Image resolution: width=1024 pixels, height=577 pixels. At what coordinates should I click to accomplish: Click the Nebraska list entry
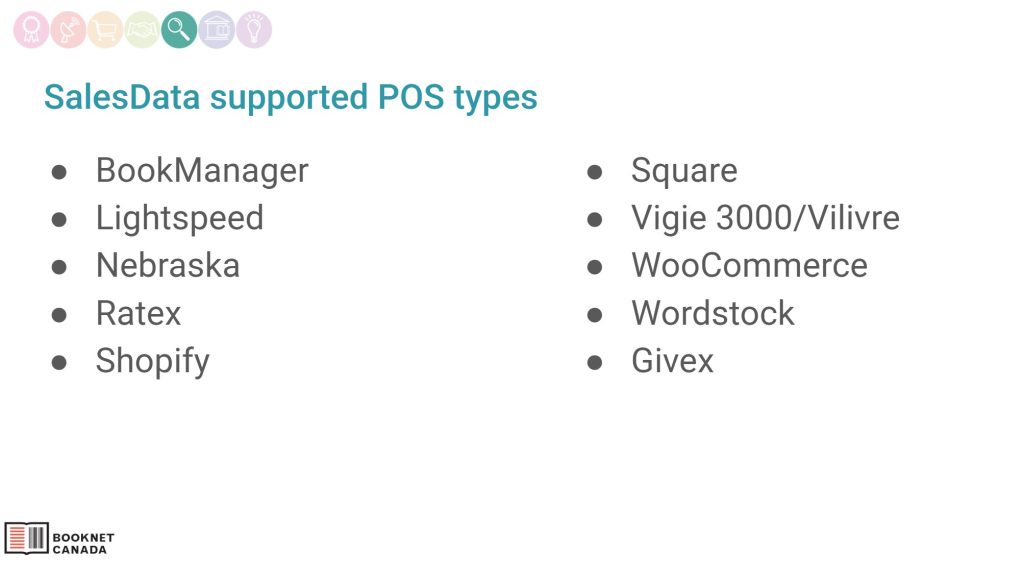pos(168,265)
